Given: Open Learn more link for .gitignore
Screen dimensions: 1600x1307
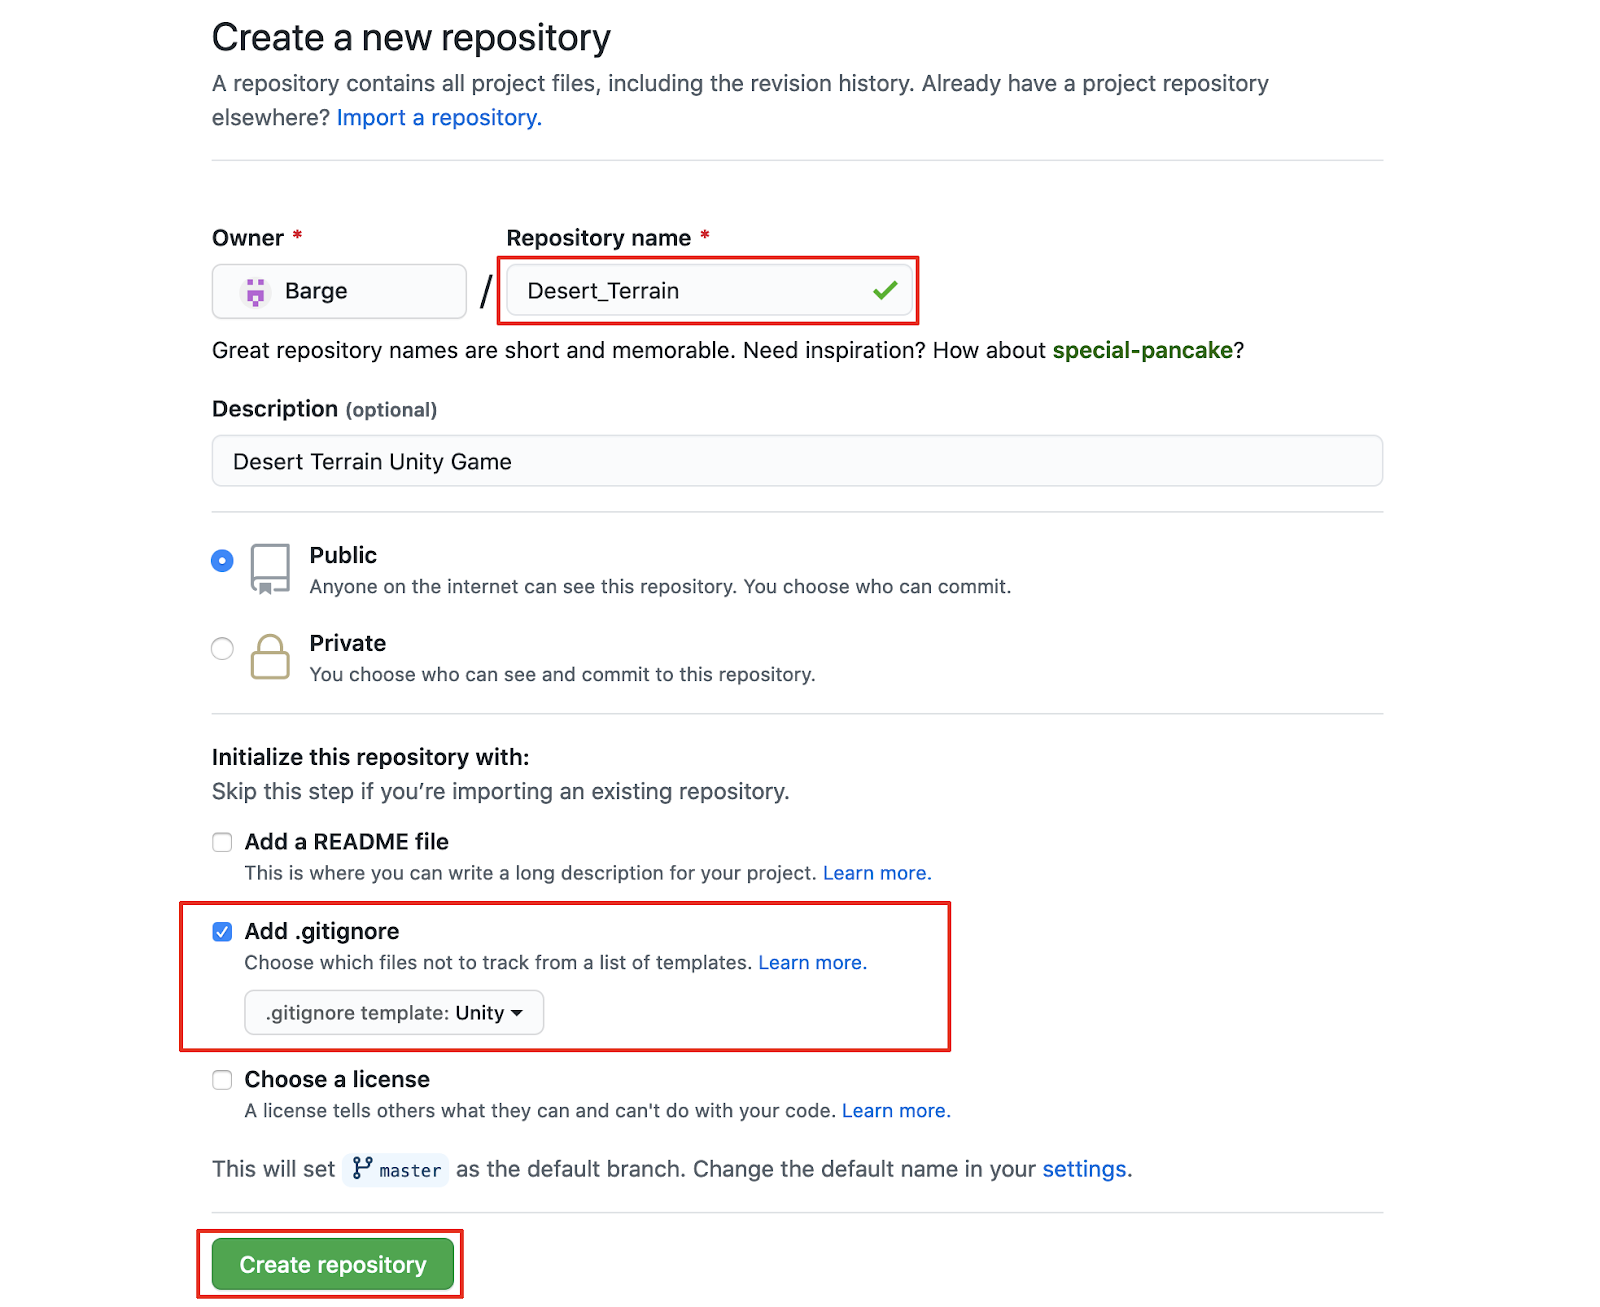Looking at the screenshot, I should 812,963.
